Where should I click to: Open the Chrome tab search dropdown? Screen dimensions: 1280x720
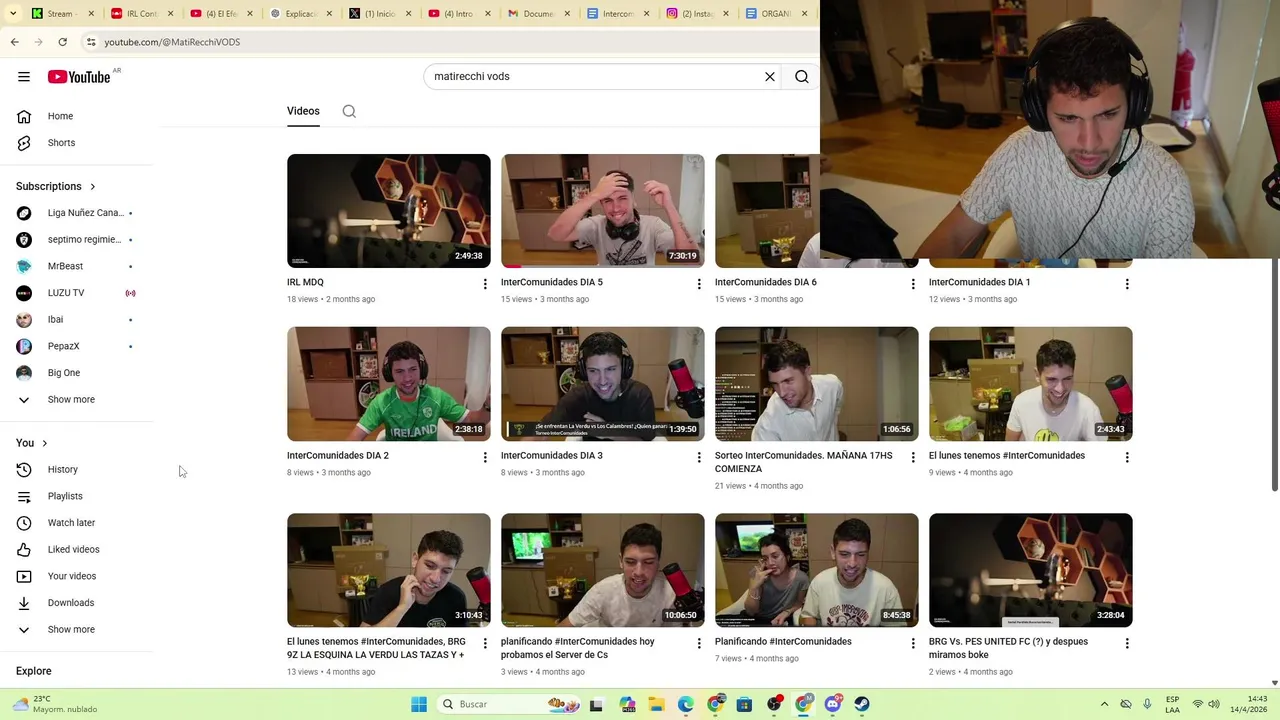point(13,14)
